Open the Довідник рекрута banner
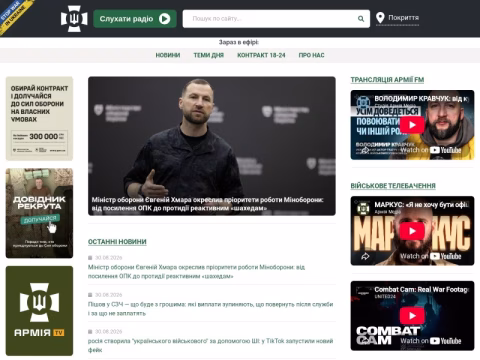 [x=39, y=213]
